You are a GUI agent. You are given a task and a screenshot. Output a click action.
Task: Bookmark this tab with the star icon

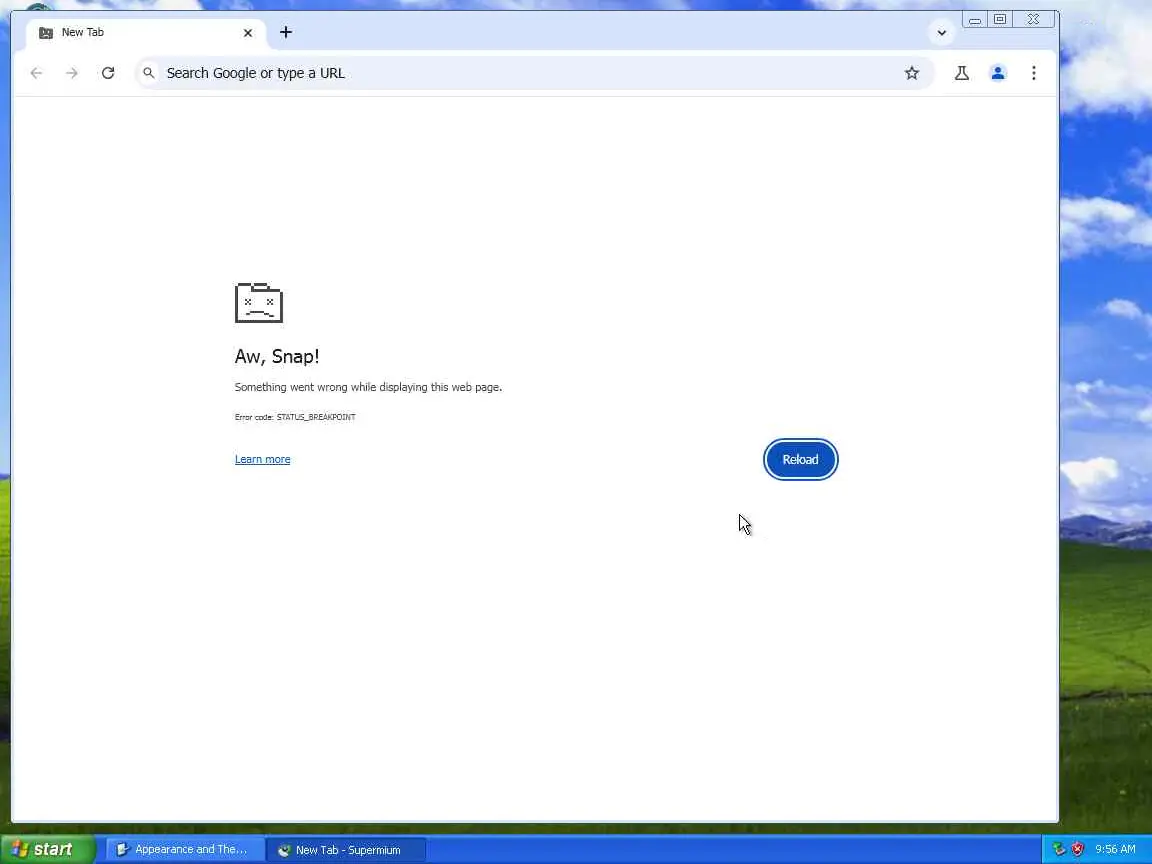point(912,73)
